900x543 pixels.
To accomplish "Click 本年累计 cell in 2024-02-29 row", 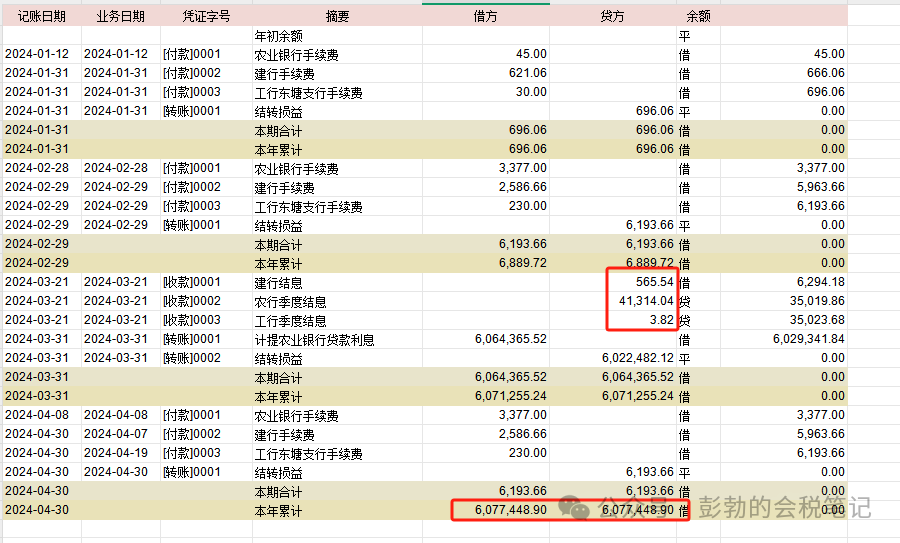I will point(338,263).
